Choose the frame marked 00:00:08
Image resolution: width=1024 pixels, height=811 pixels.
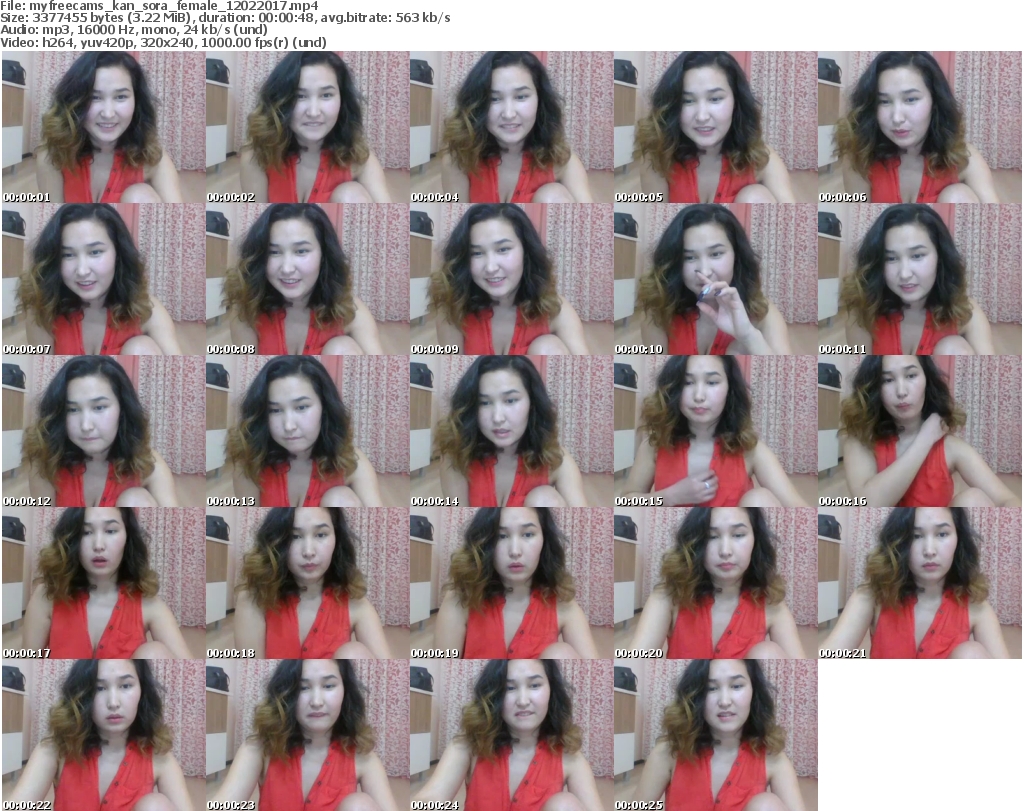click(308, 279)
